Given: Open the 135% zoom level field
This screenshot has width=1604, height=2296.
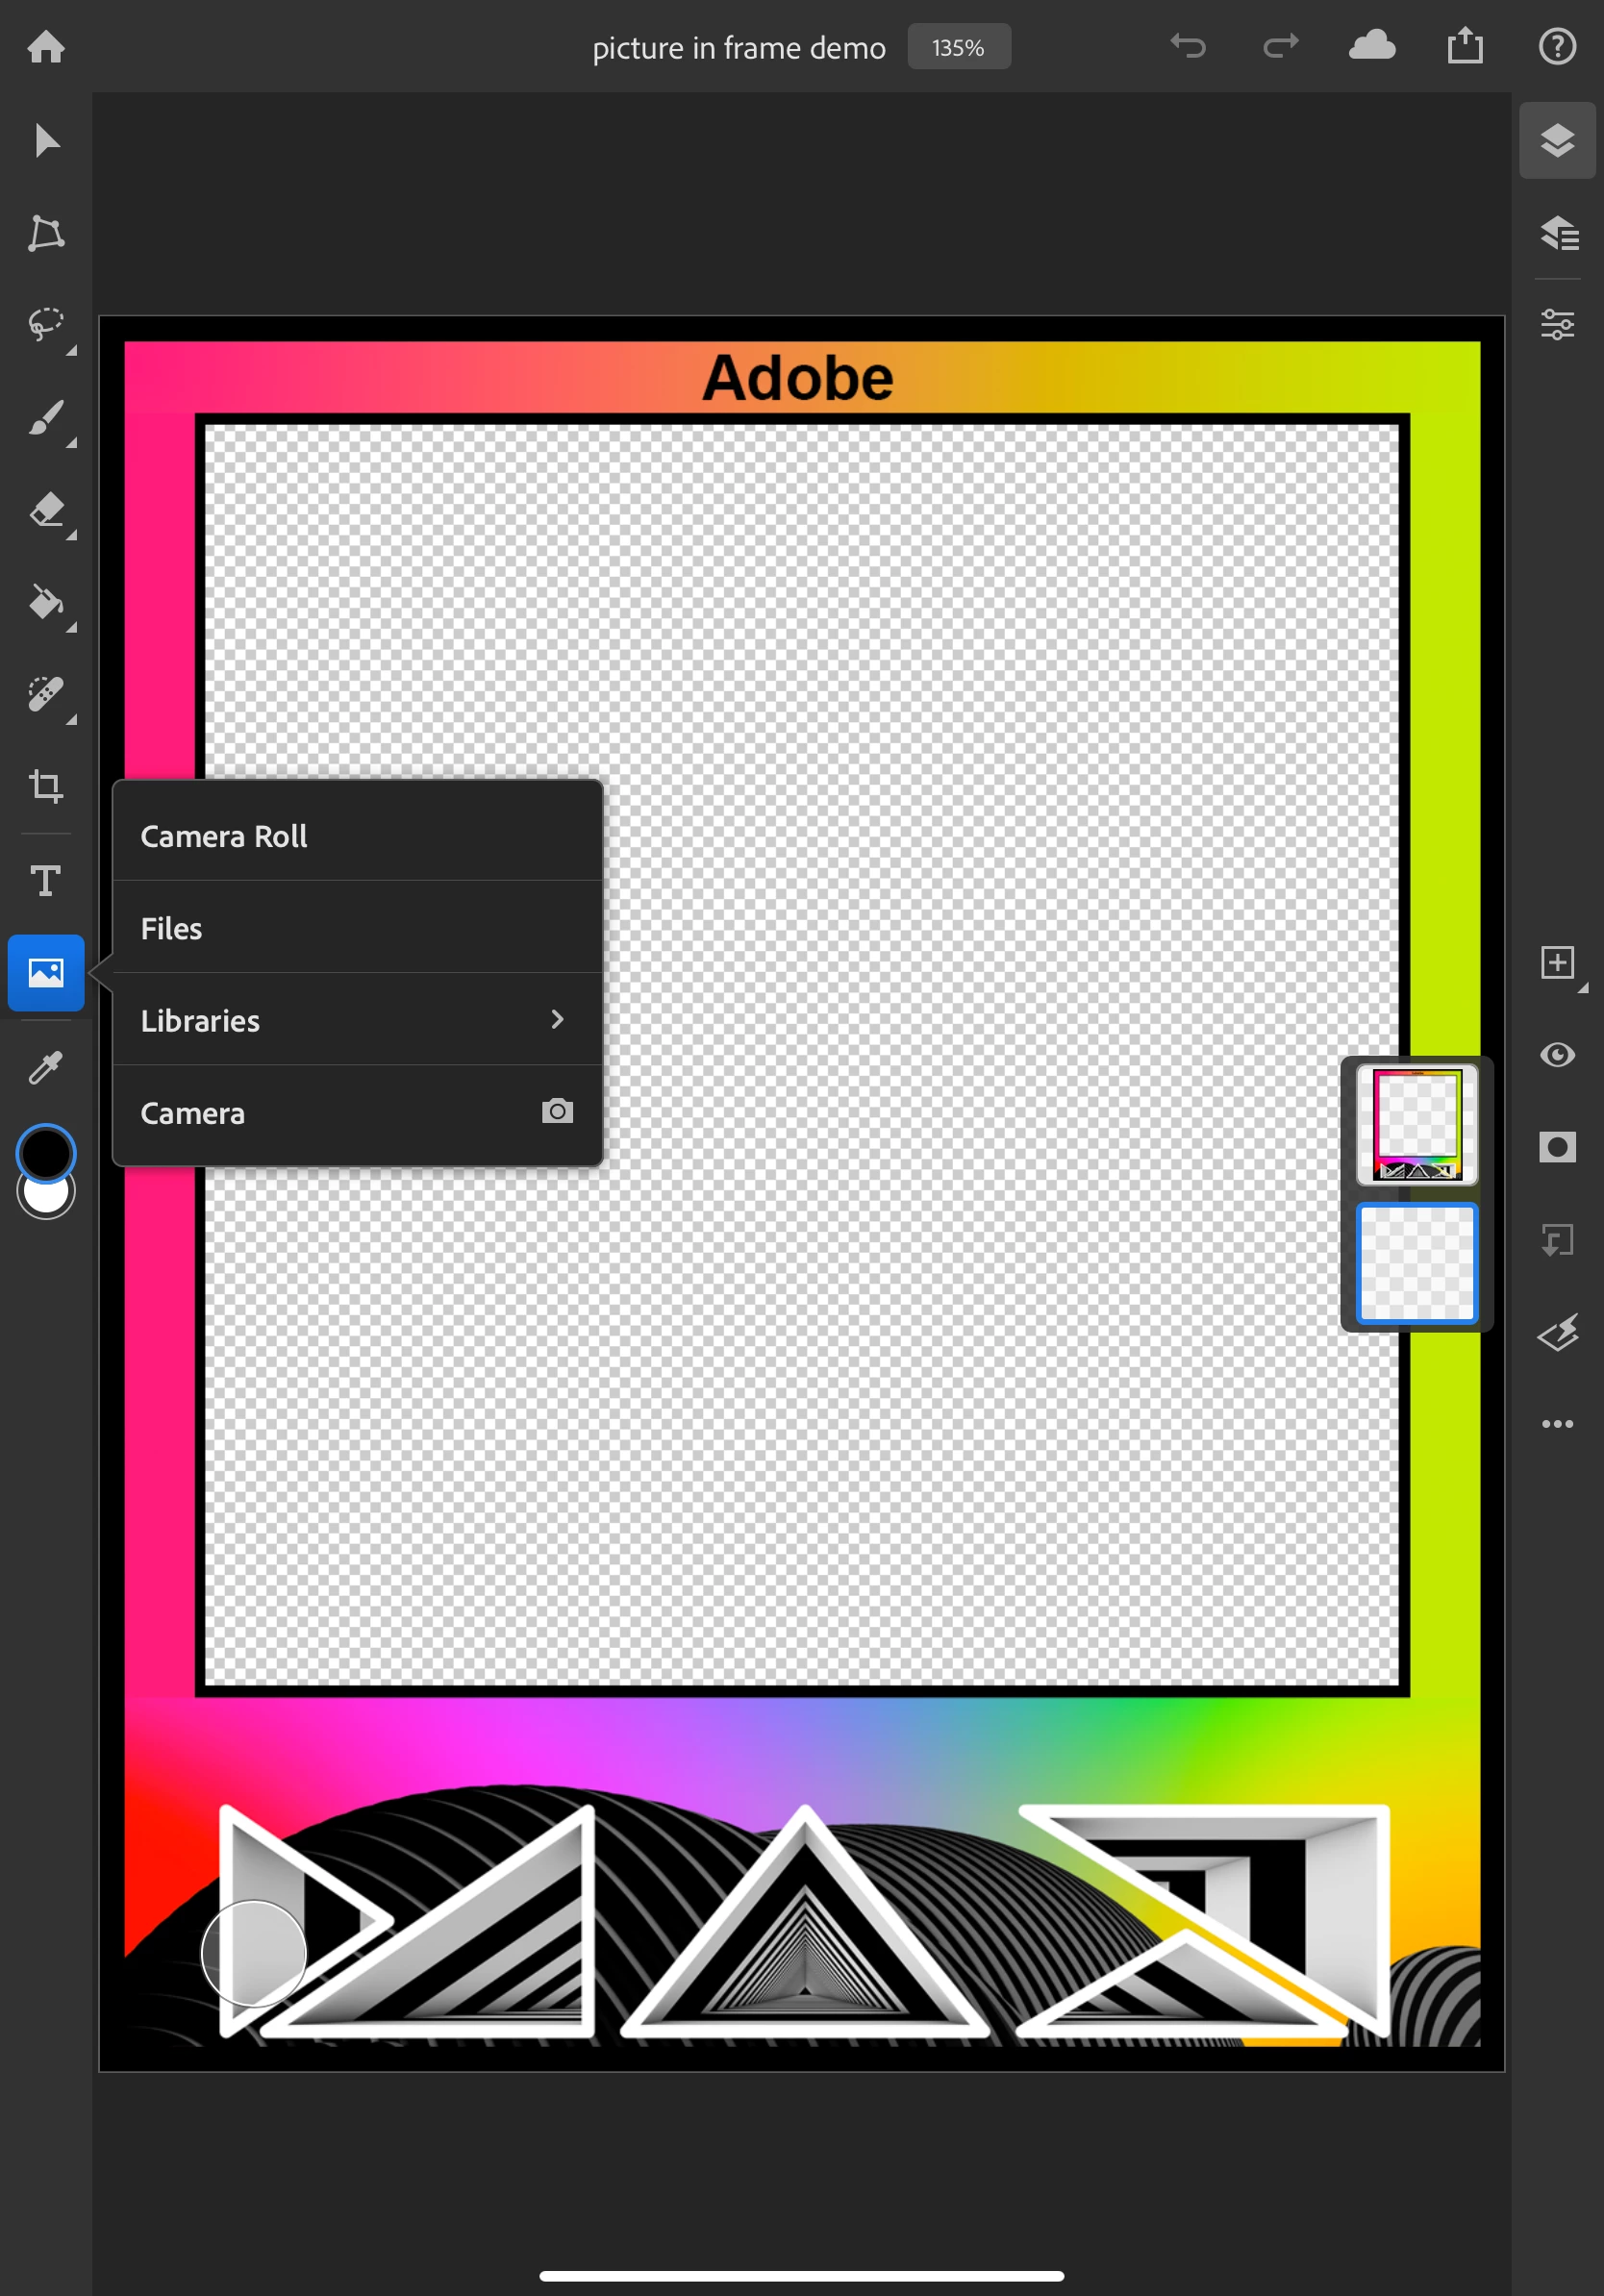Looking at the screenshot, I should (959, 47).
